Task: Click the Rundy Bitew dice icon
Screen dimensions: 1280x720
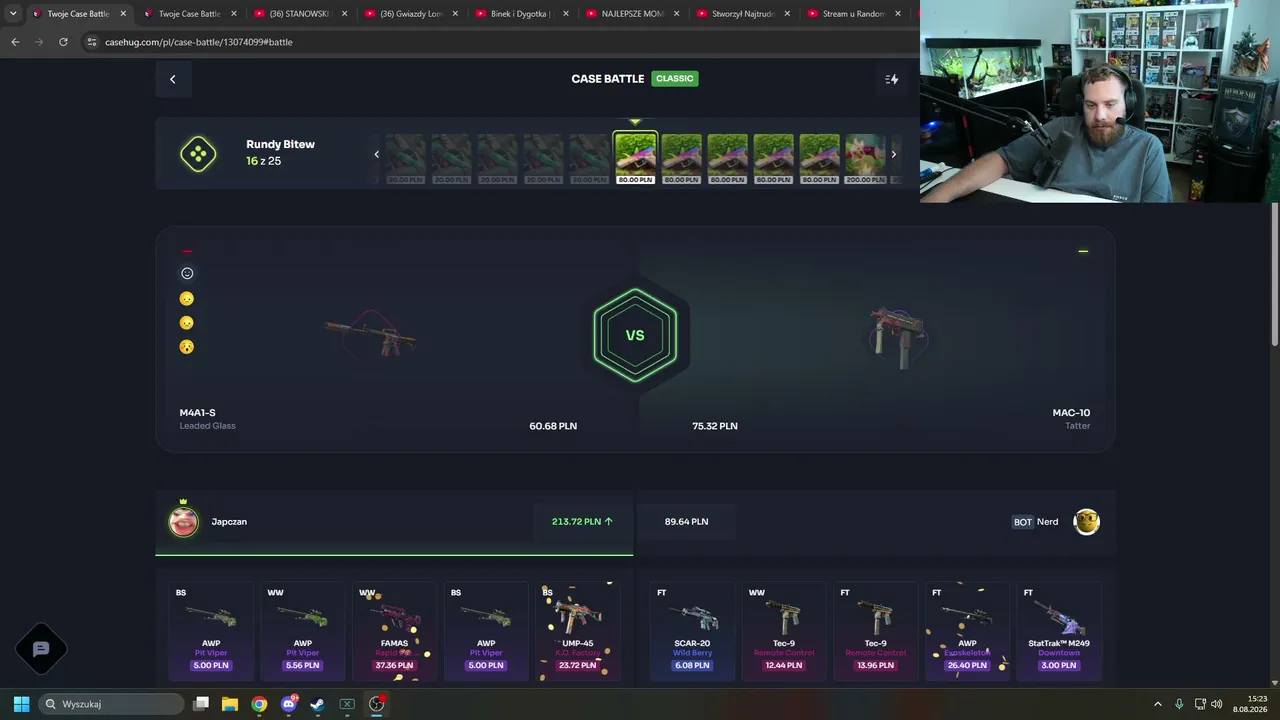Action: (x=198, y=153)
